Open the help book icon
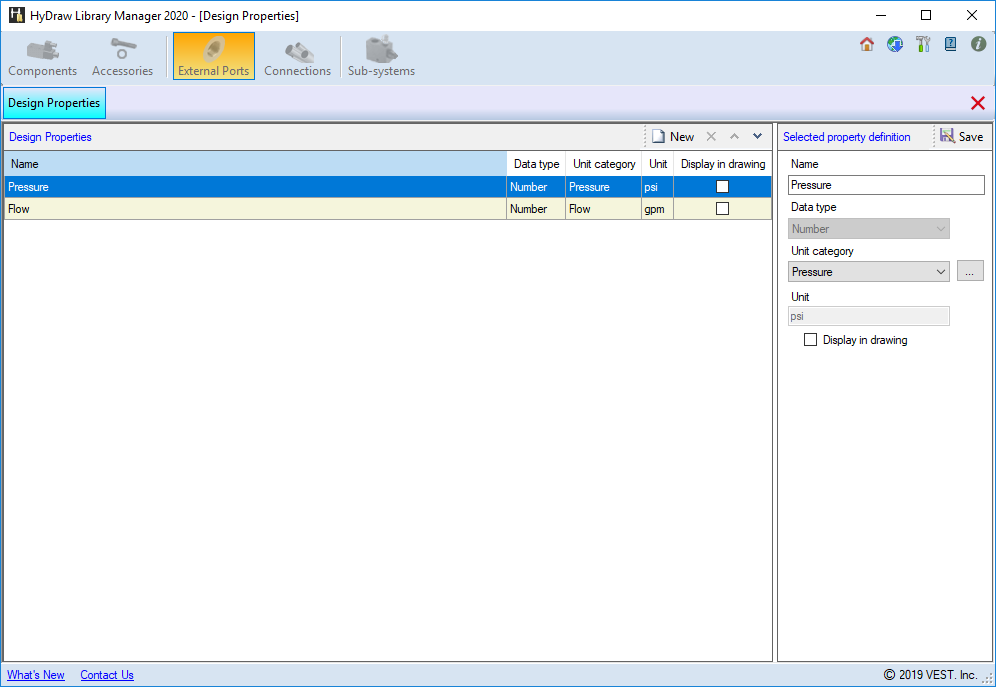The width and height of the screenshot is (996, 687). click(951, 44)
